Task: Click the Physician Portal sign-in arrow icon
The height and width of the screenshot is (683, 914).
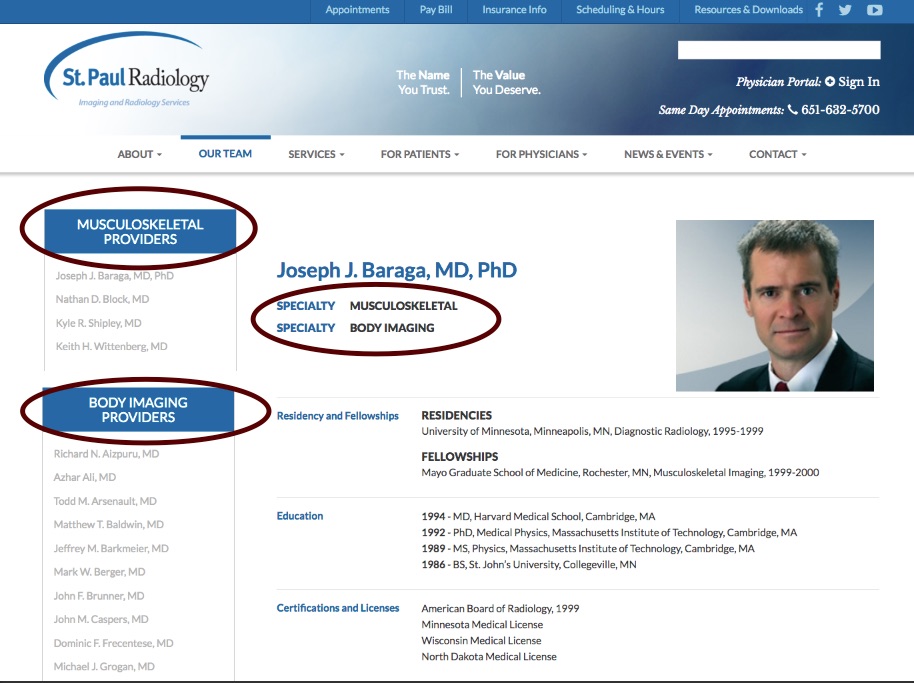Action: coord(829,82)
